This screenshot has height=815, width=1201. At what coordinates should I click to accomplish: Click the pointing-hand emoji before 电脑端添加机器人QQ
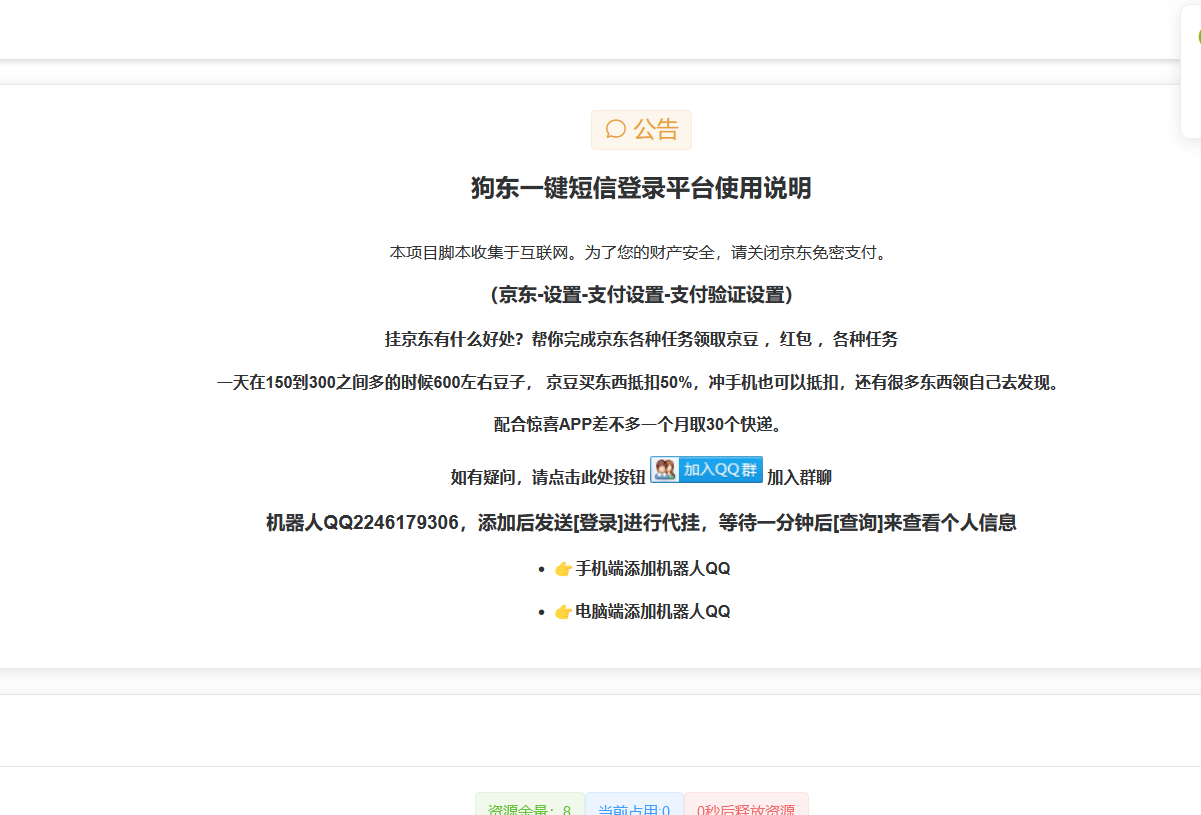coord(563,612)
